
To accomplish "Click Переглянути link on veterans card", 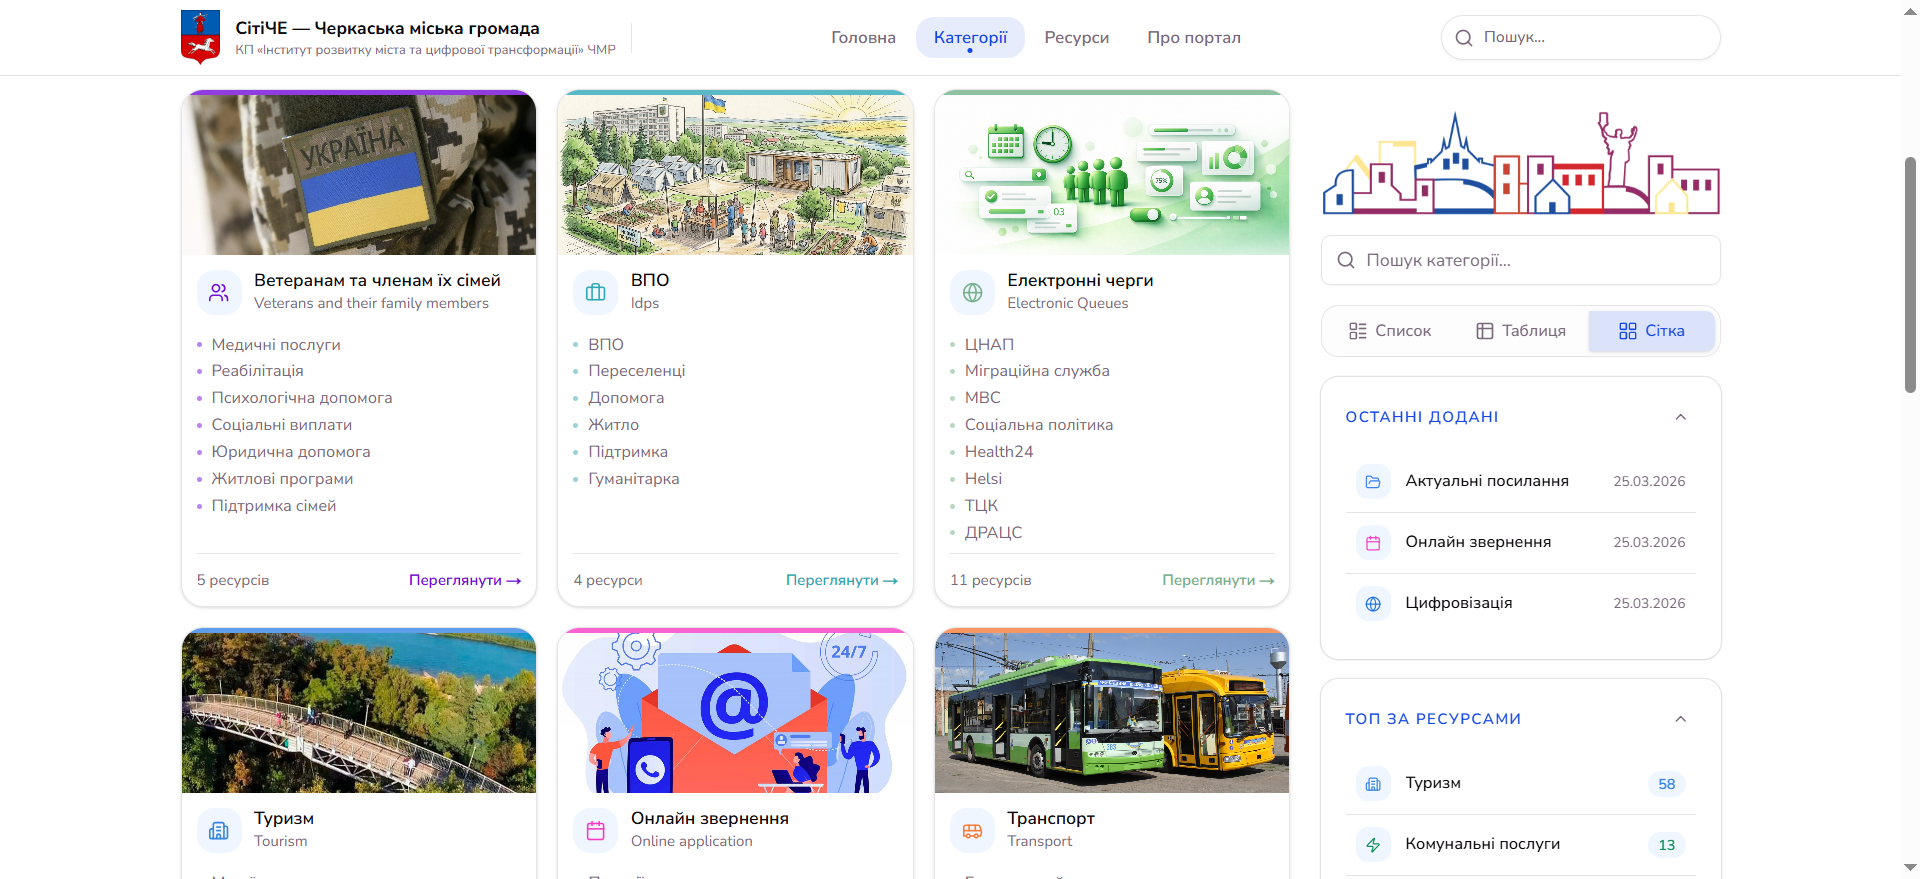I will click(465, 580).
